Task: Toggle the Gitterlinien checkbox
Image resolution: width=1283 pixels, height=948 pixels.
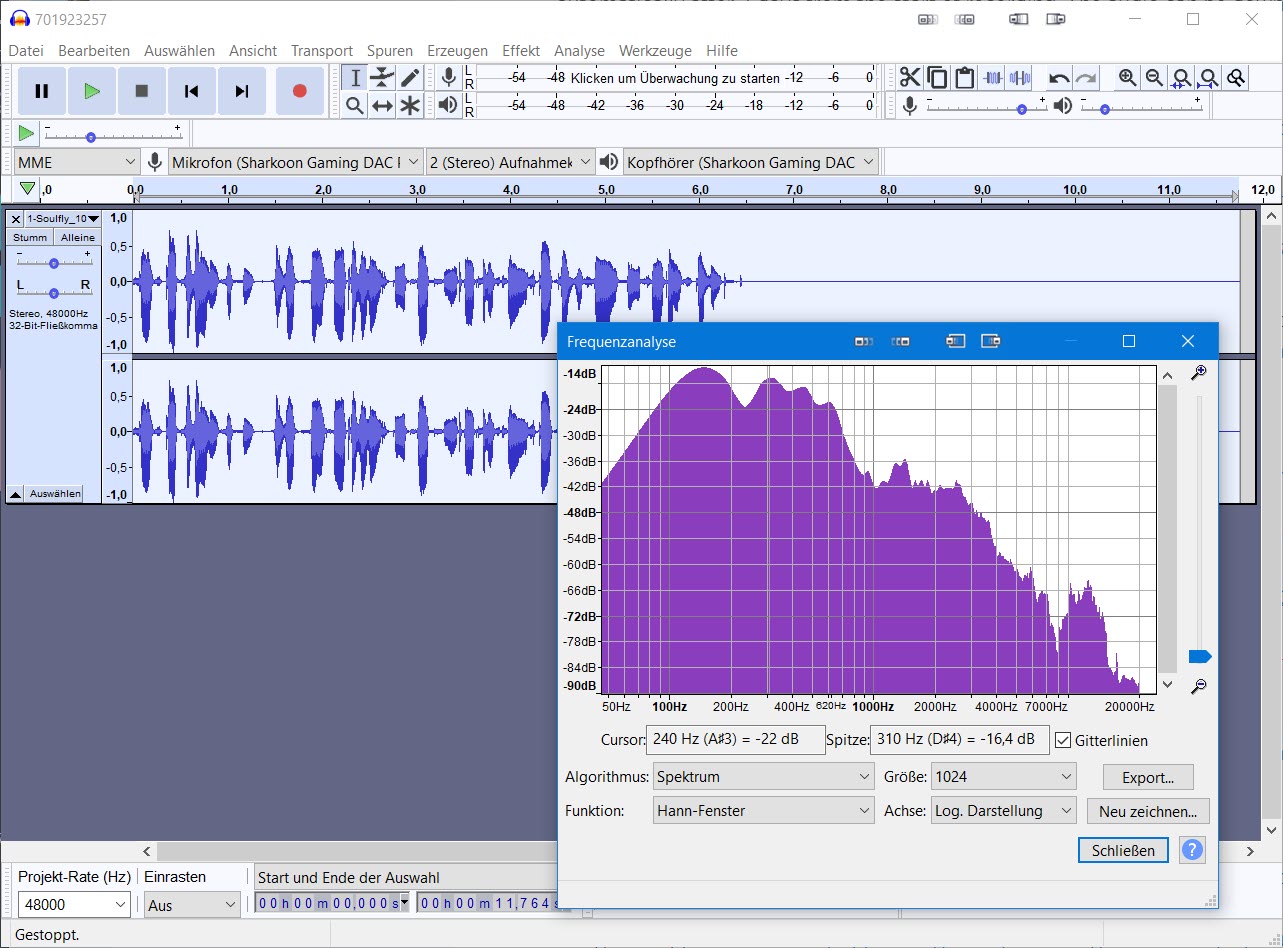Action: 1063,741
